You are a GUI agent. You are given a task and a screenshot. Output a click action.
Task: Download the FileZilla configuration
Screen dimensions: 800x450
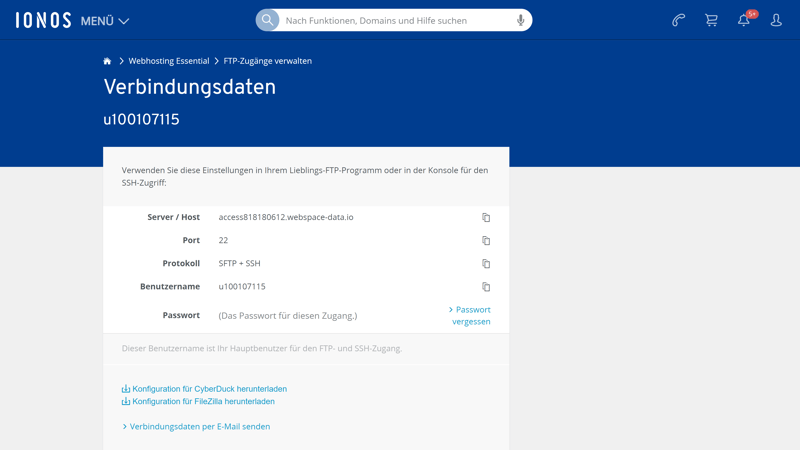(x=203, y=401)
